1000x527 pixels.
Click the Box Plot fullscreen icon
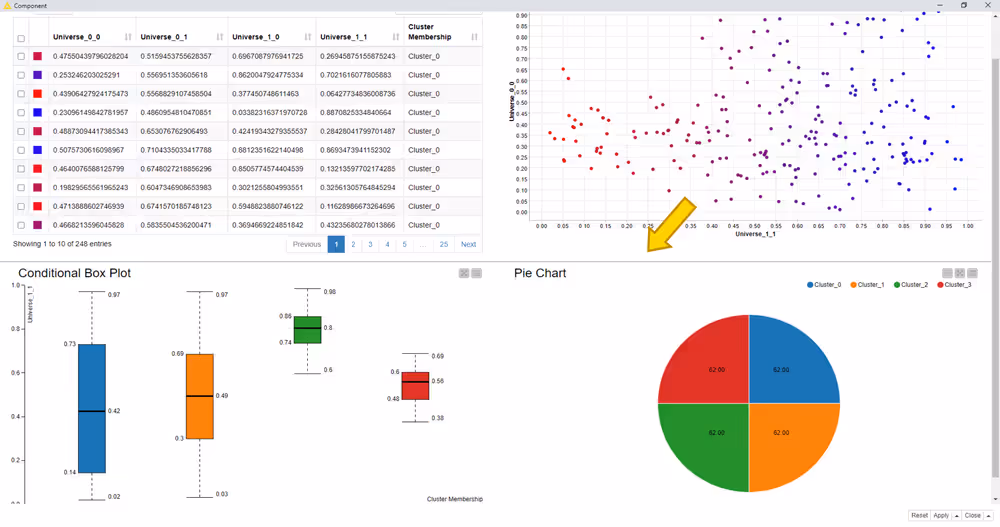tap(464, 273)
